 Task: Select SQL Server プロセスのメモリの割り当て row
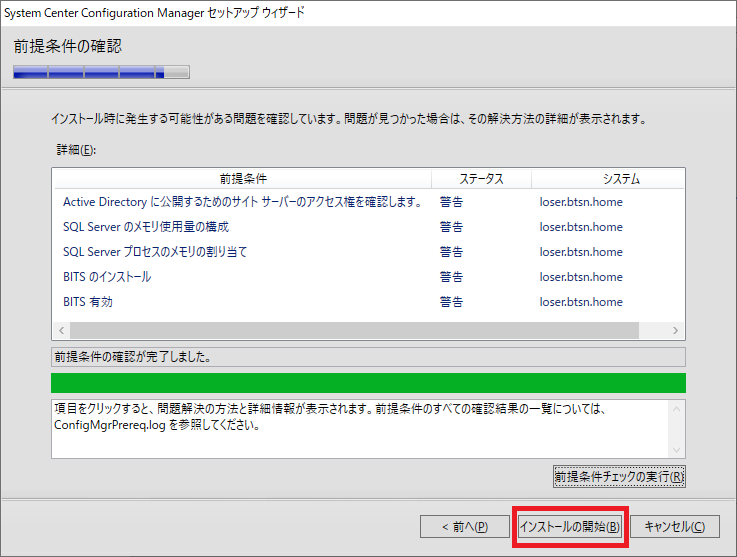pyautogui.click(x=369, y=251)
